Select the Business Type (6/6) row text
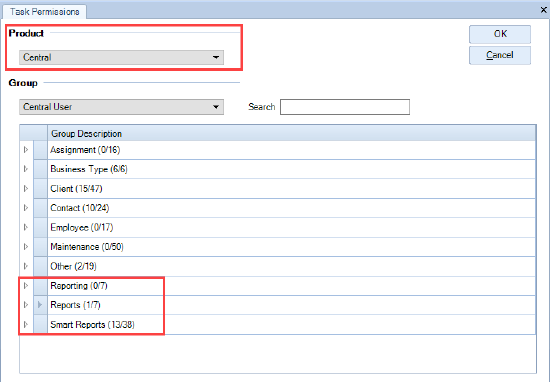Viewport: 550px width, 382px height. click(89, 169)
